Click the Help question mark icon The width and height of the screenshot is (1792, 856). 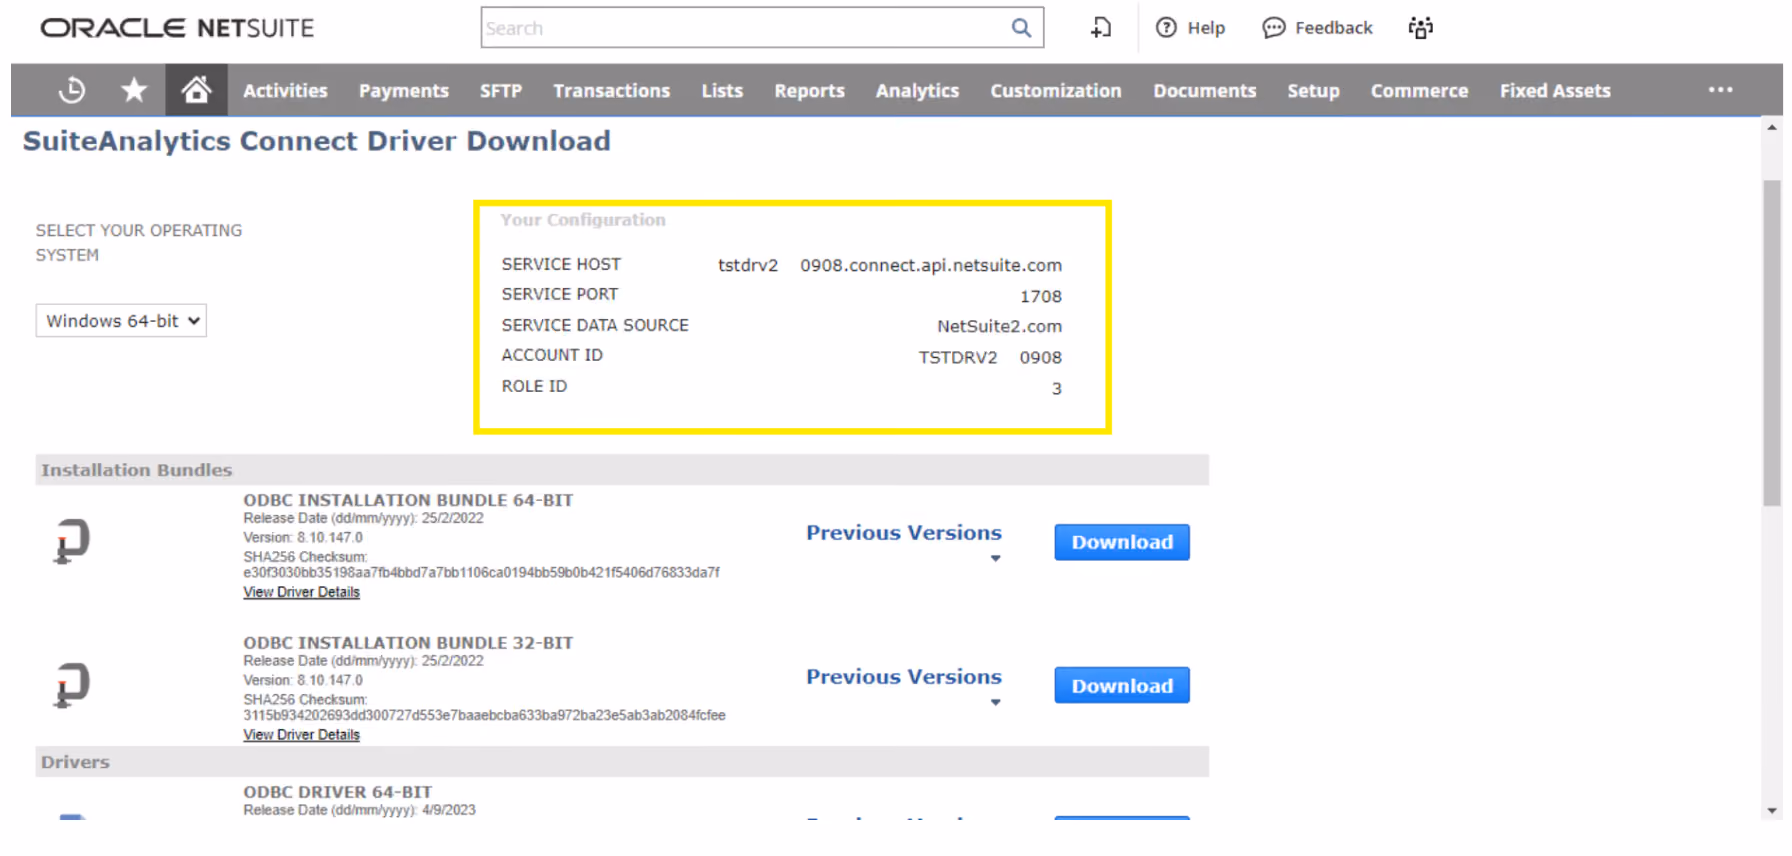1166,28
